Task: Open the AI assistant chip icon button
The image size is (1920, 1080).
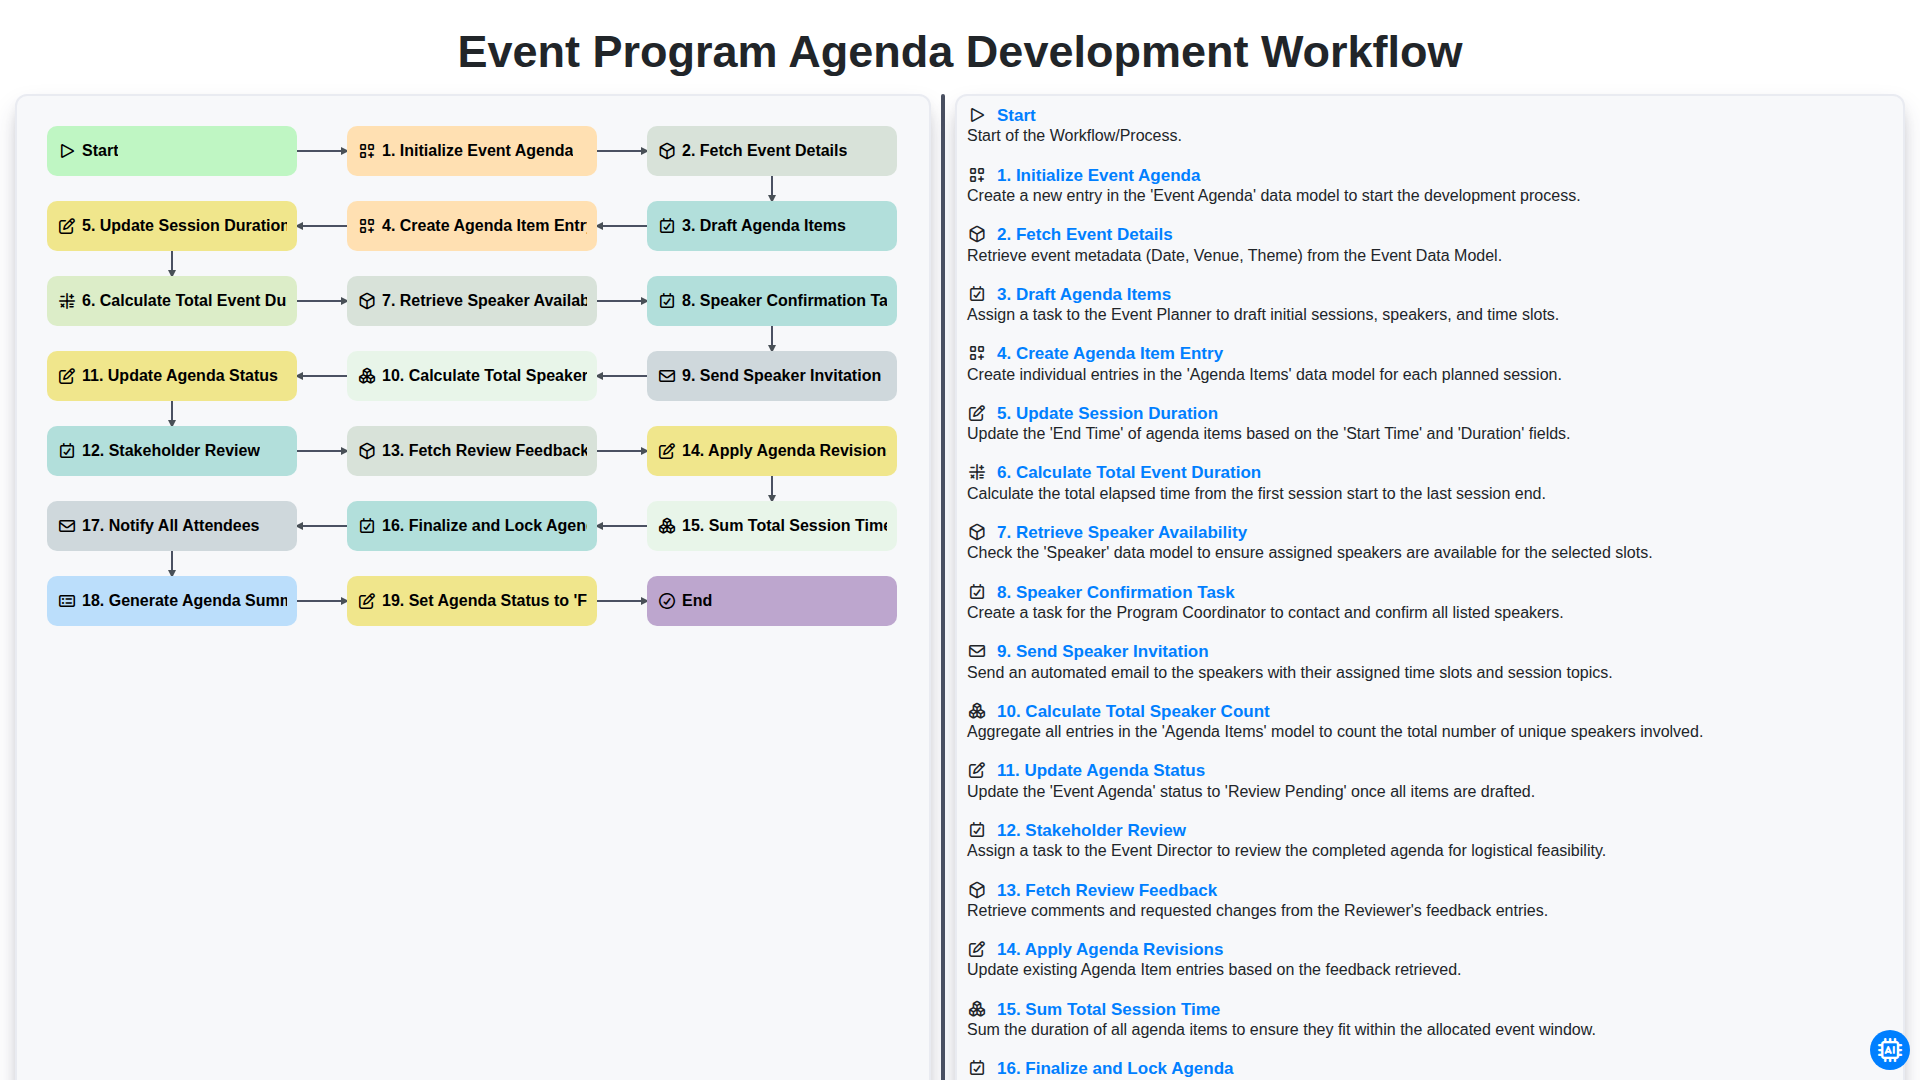Action: click(x=1889, y=1050)
